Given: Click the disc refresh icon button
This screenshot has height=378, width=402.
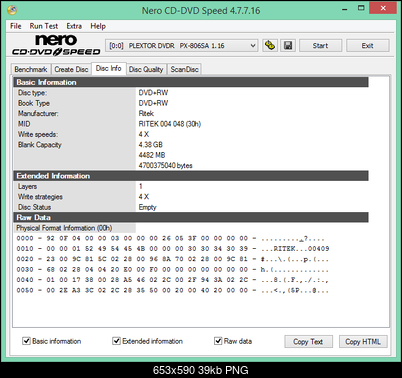Looking at the screenshot, I should (x=270, y=45).
